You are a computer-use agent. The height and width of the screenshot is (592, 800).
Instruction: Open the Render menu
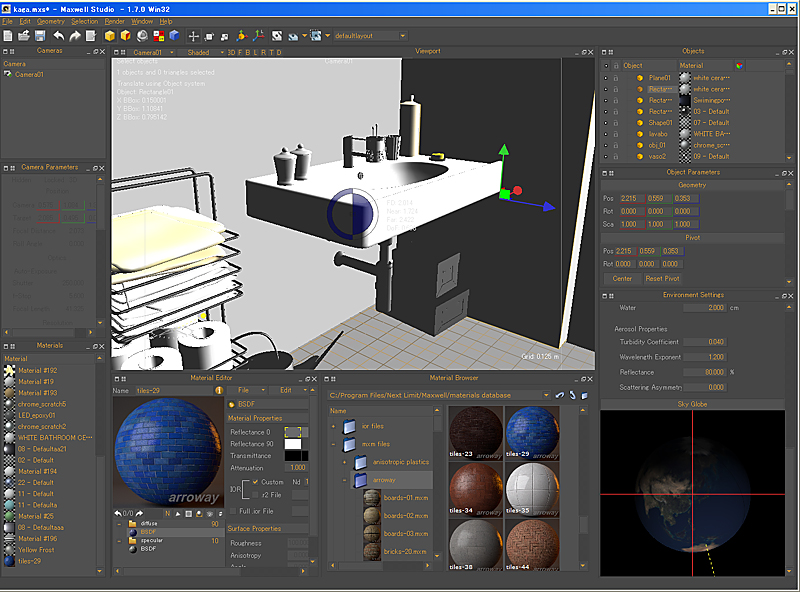pyautogui.click(x=115, y=21)
